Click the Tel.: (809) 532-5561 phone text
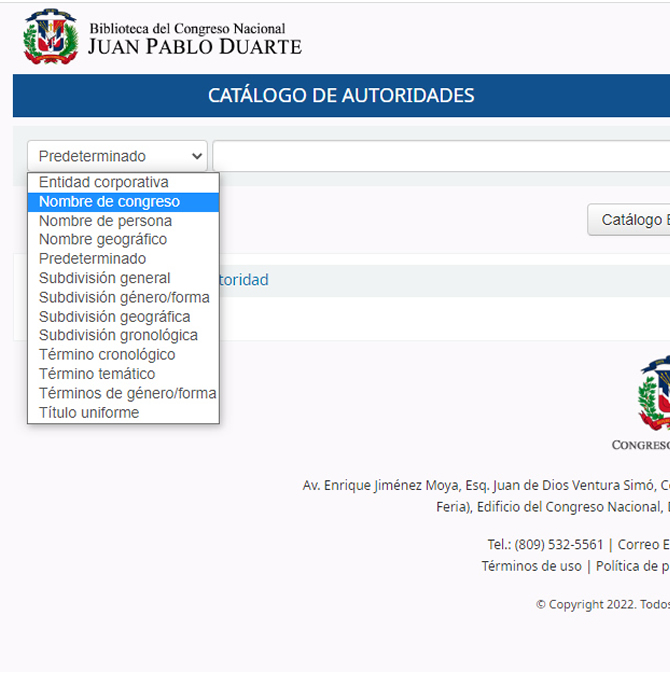Viewport: 670px width, 673px height. click(x=545, y=545)
